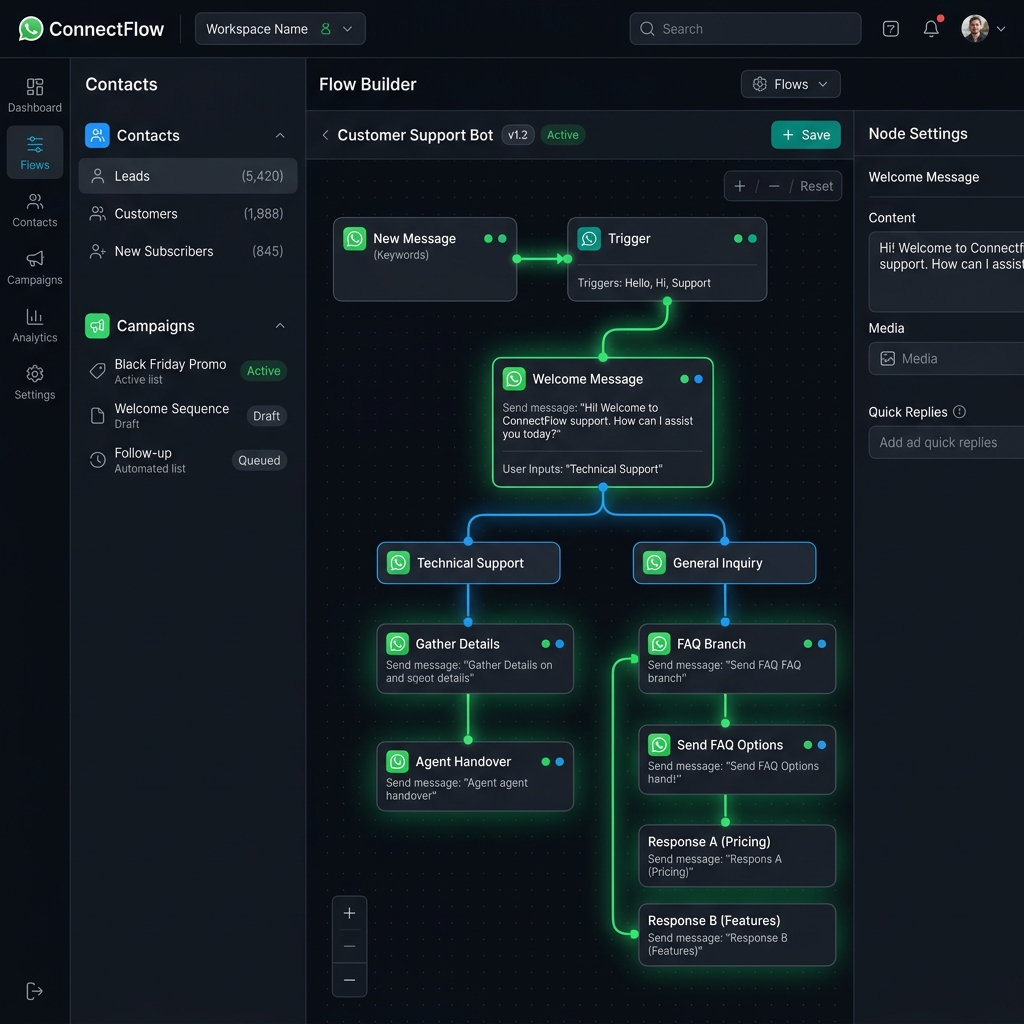Click the Gather Details node icon
The height and width of the screenshot is (1024, 1024).
397,644
